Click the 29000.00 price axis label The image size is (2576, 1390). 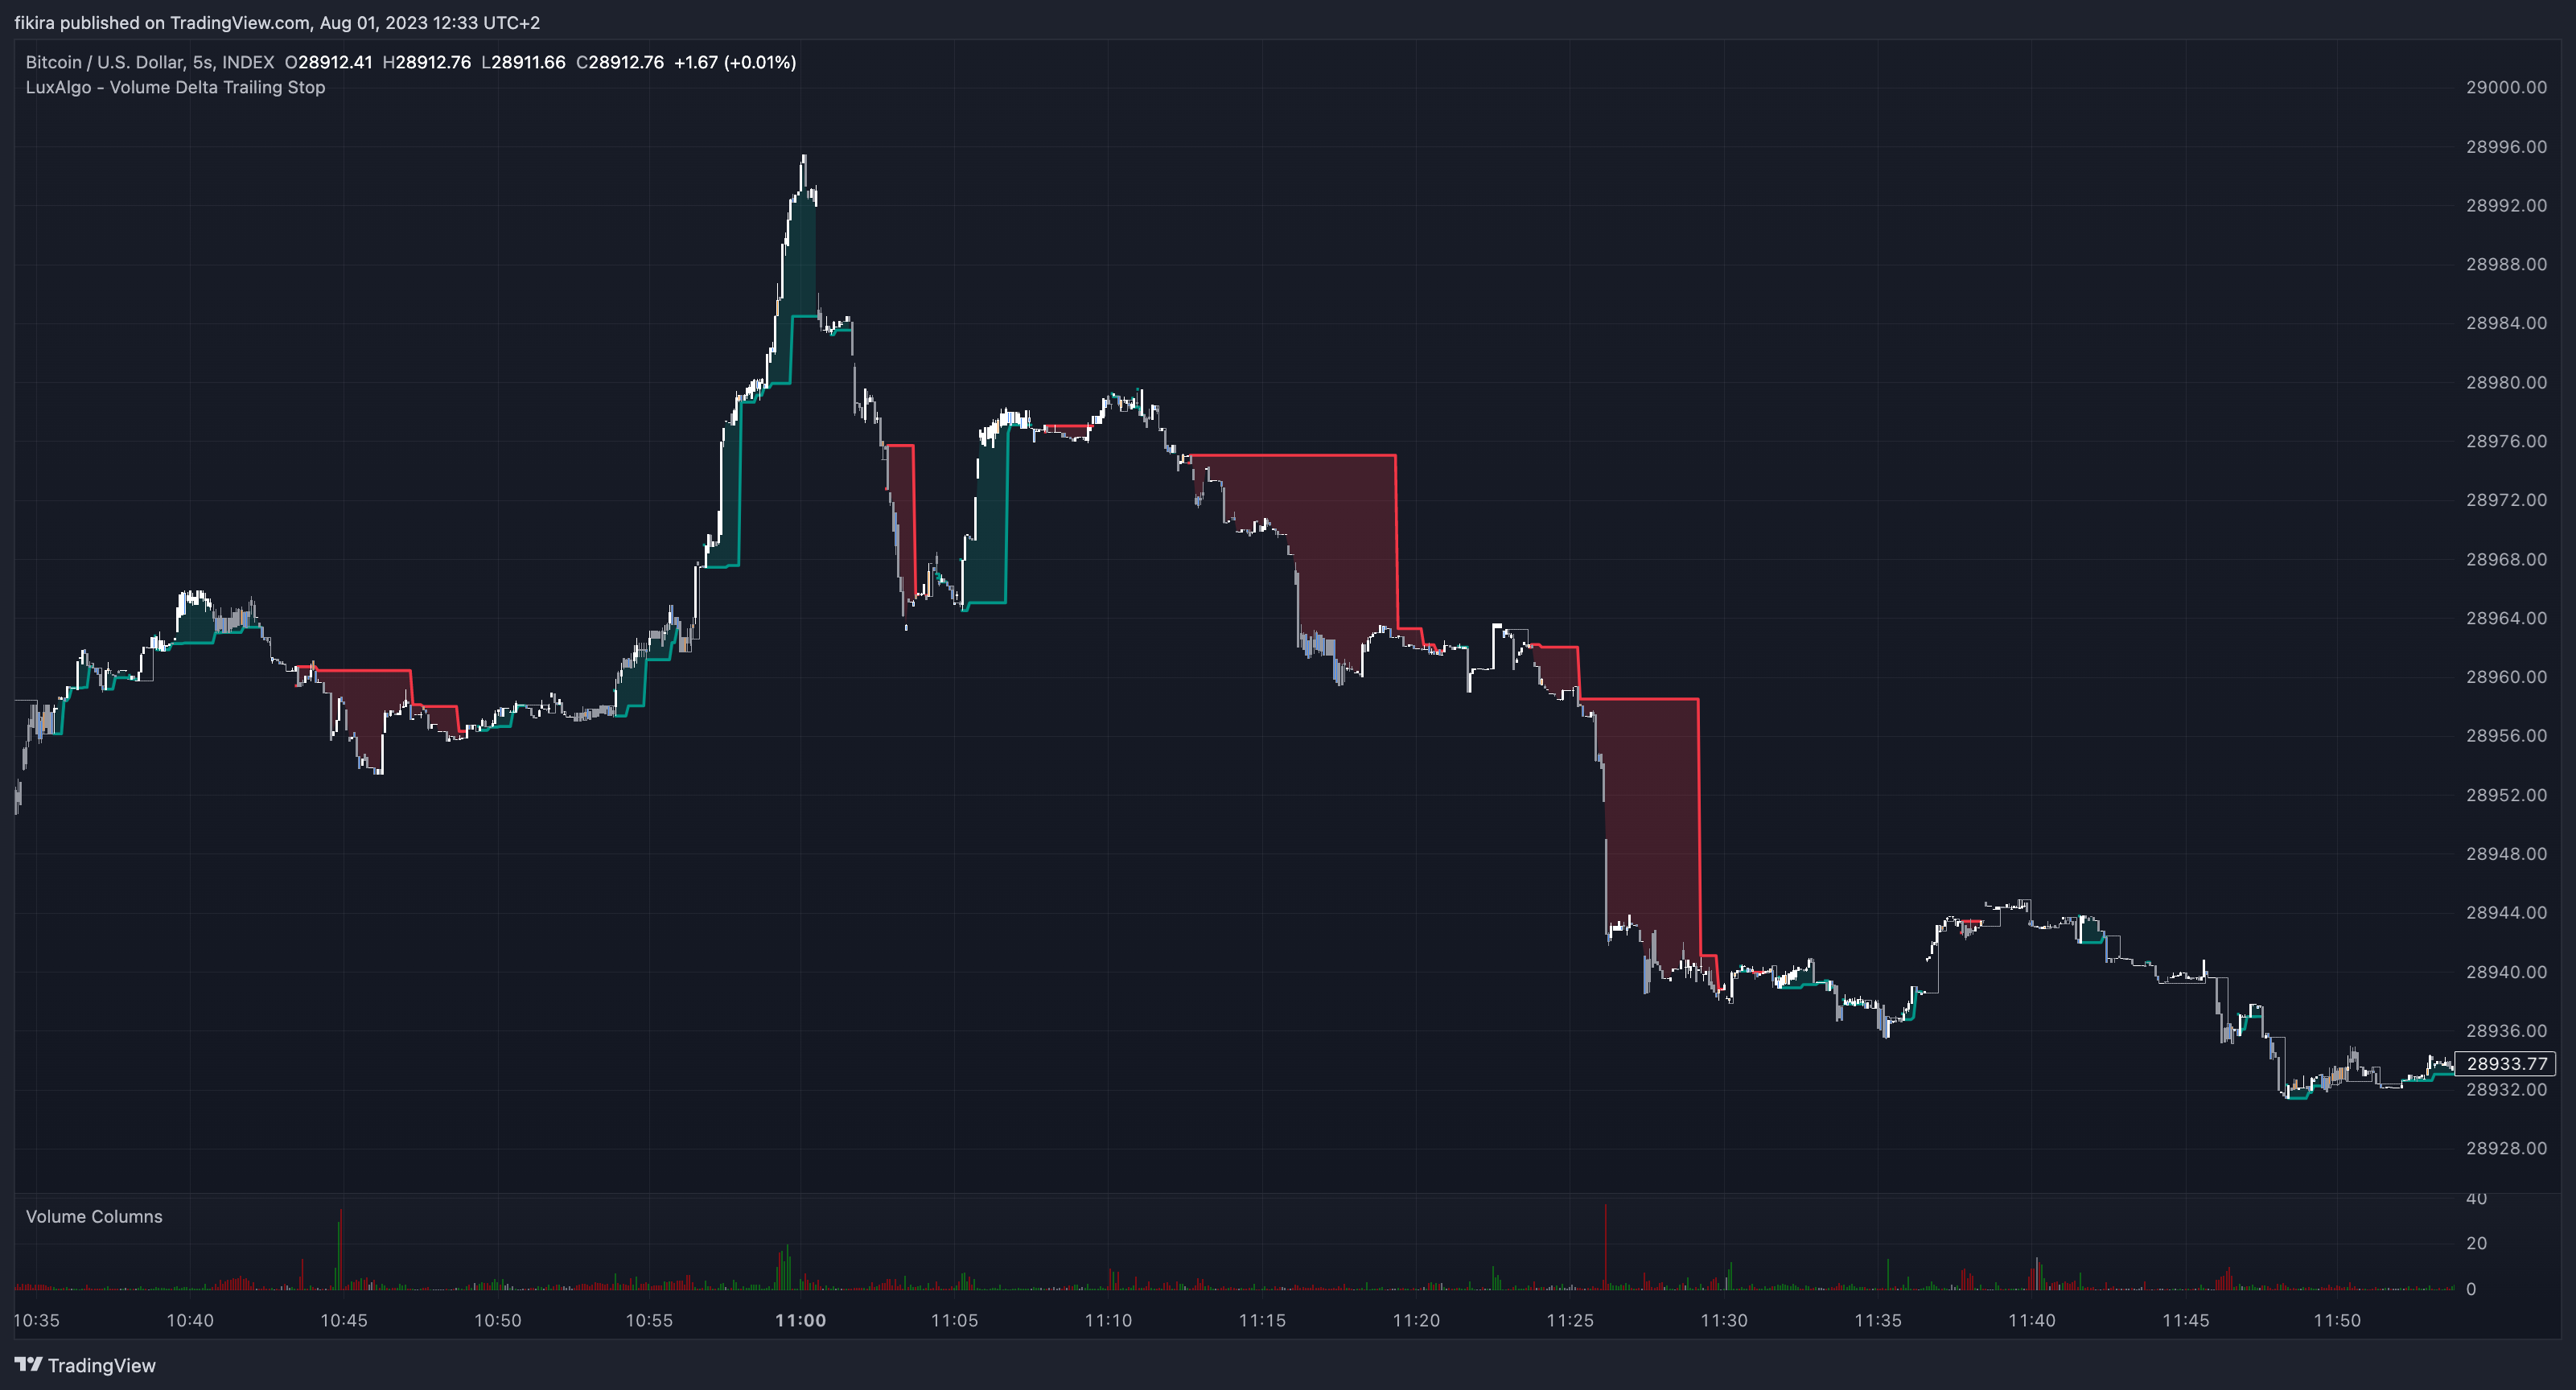pyautogui.click(x=2506, y=87)
